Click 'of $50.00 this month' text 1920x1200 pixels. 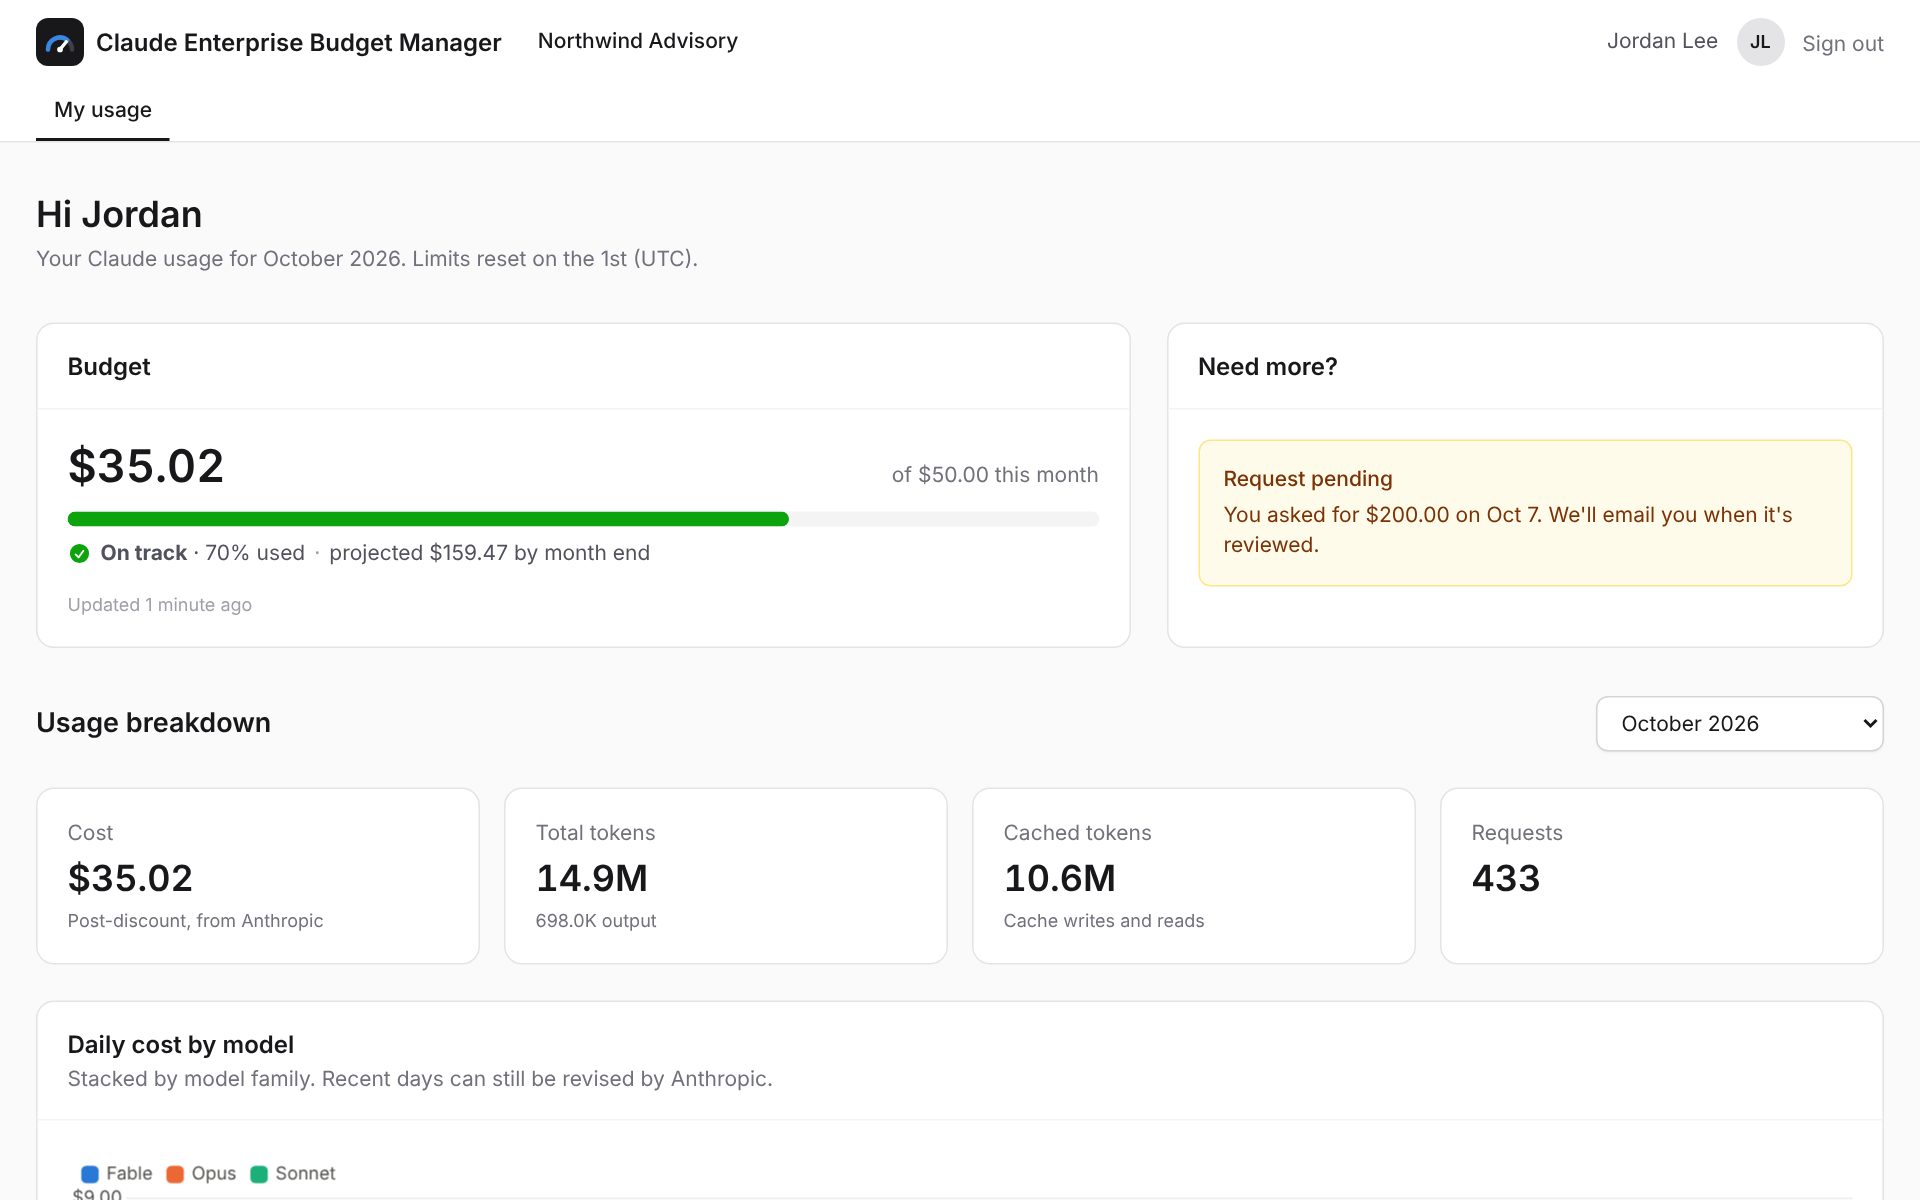(995, 475)
